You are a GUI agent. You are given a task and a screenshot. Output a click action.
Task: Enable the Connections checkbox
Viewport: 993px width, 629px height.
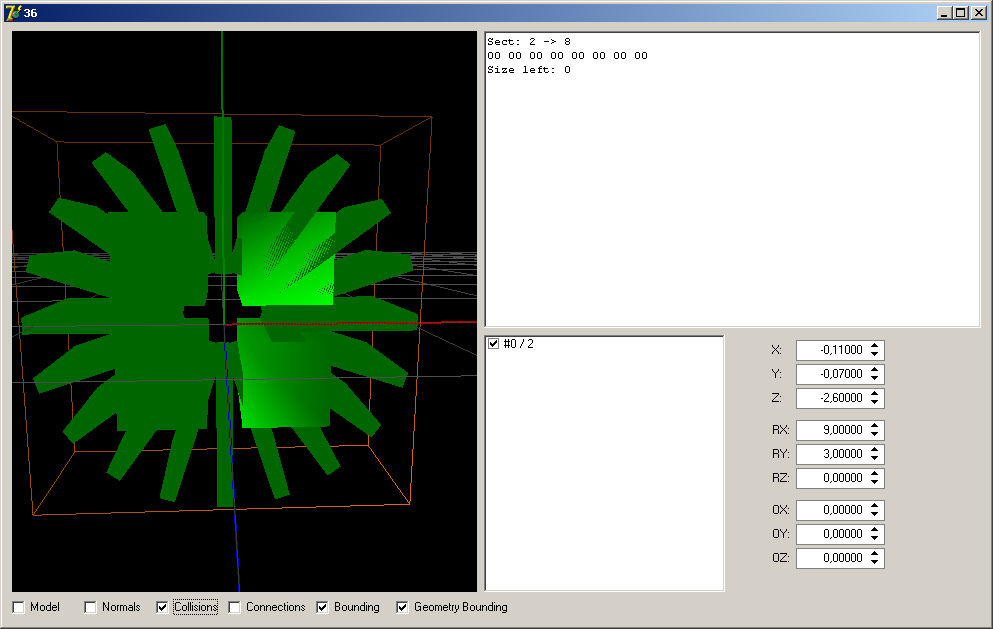[x=235, y=607]
